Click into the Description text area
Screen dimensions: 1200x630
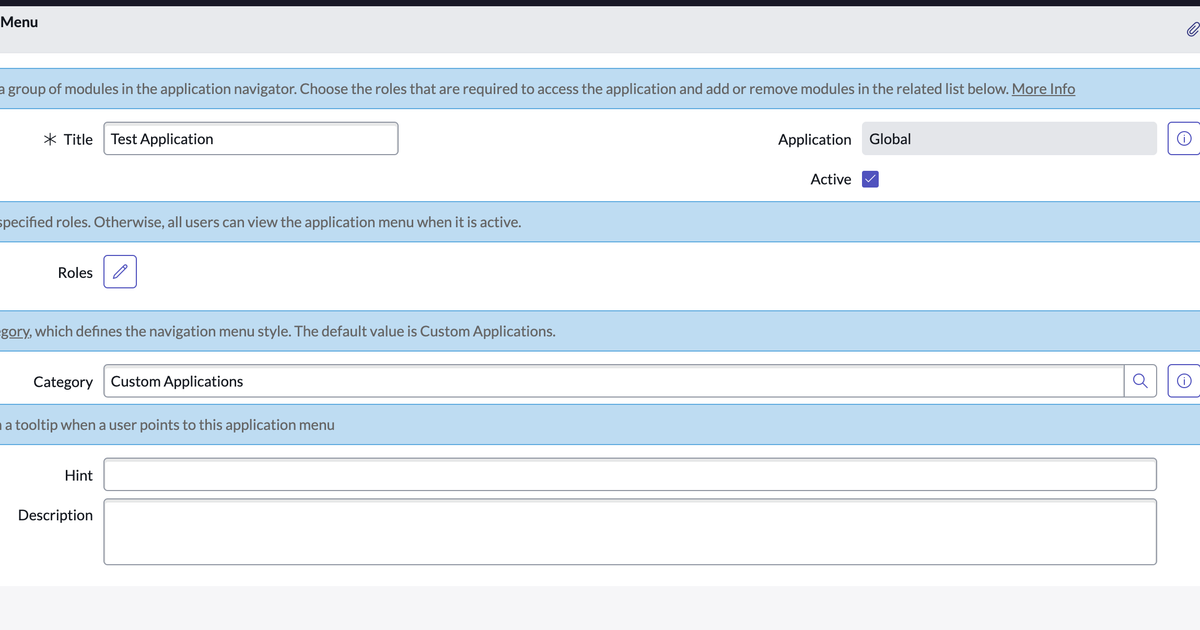(x=630, y=532)
